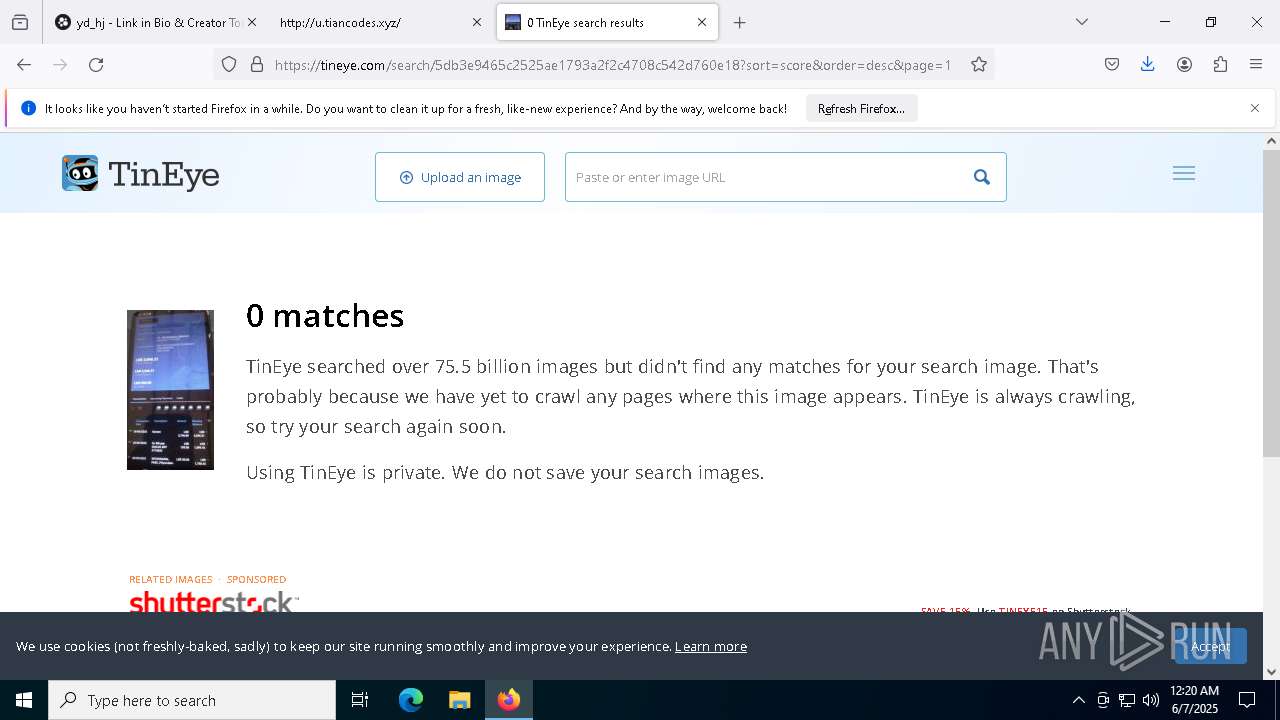Reload the current page
1280x720 pixels.
[96, 65]
